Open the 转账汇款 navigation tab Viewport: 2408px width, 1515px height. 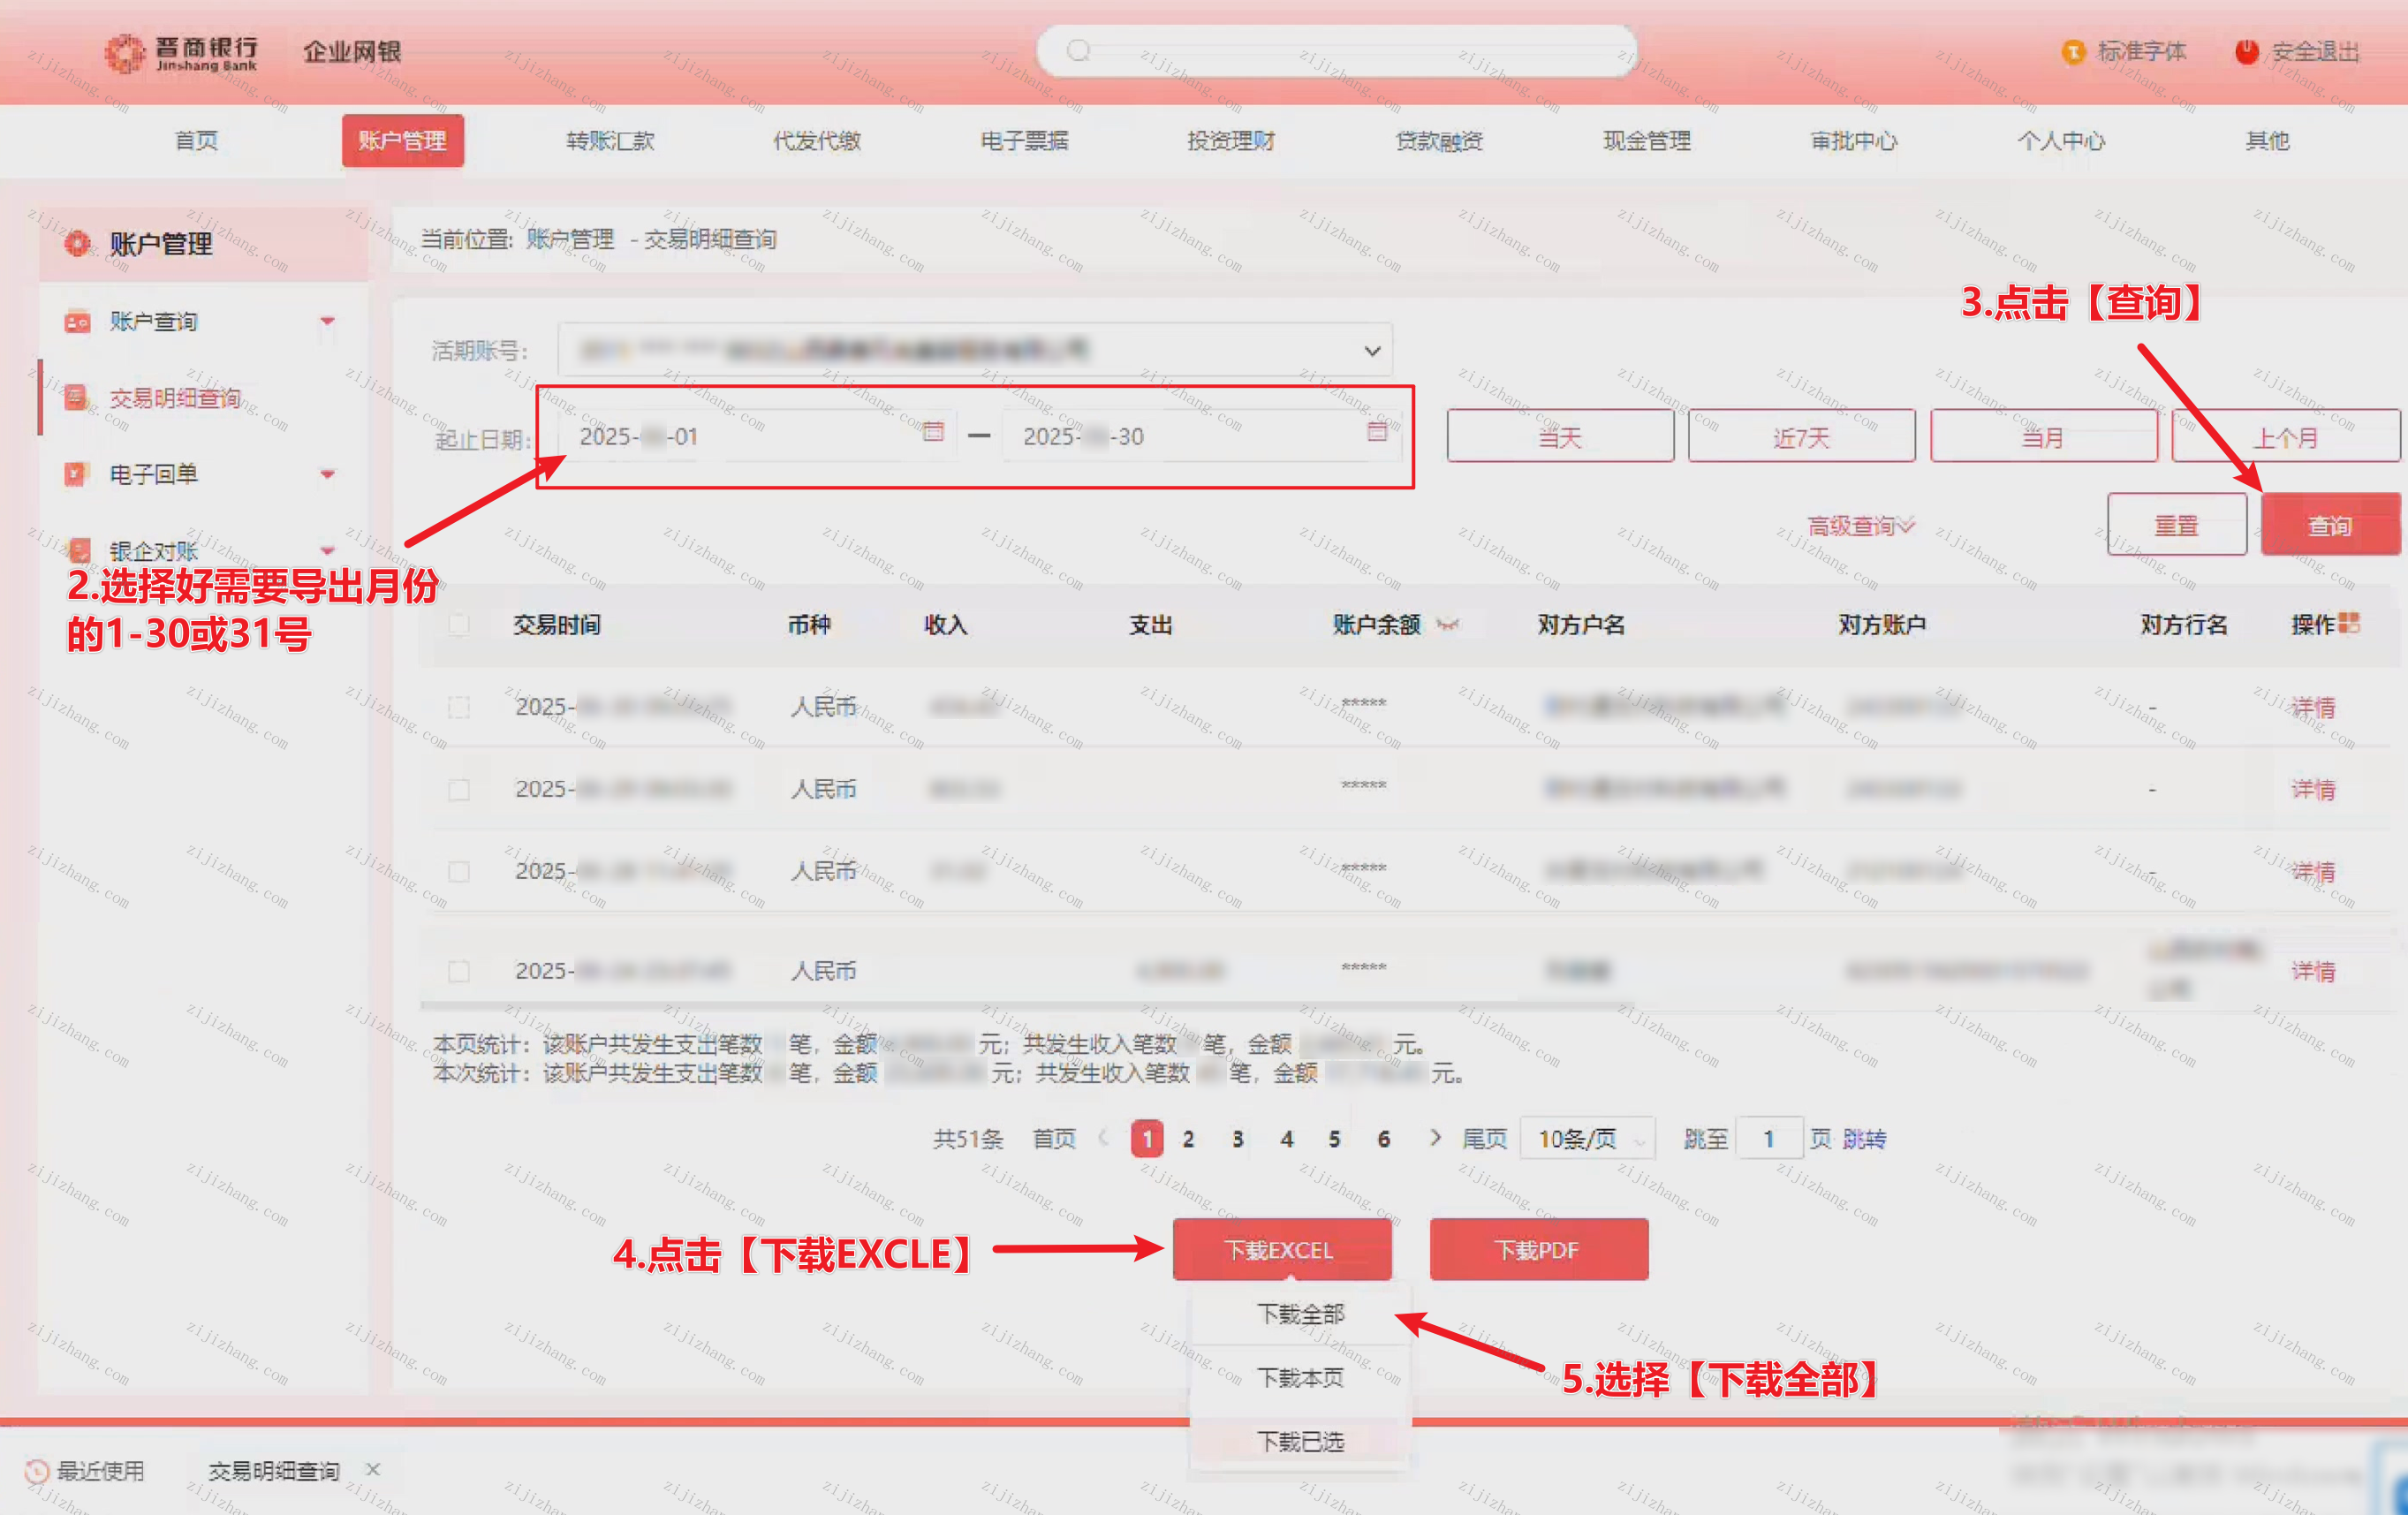pos(610,141)
